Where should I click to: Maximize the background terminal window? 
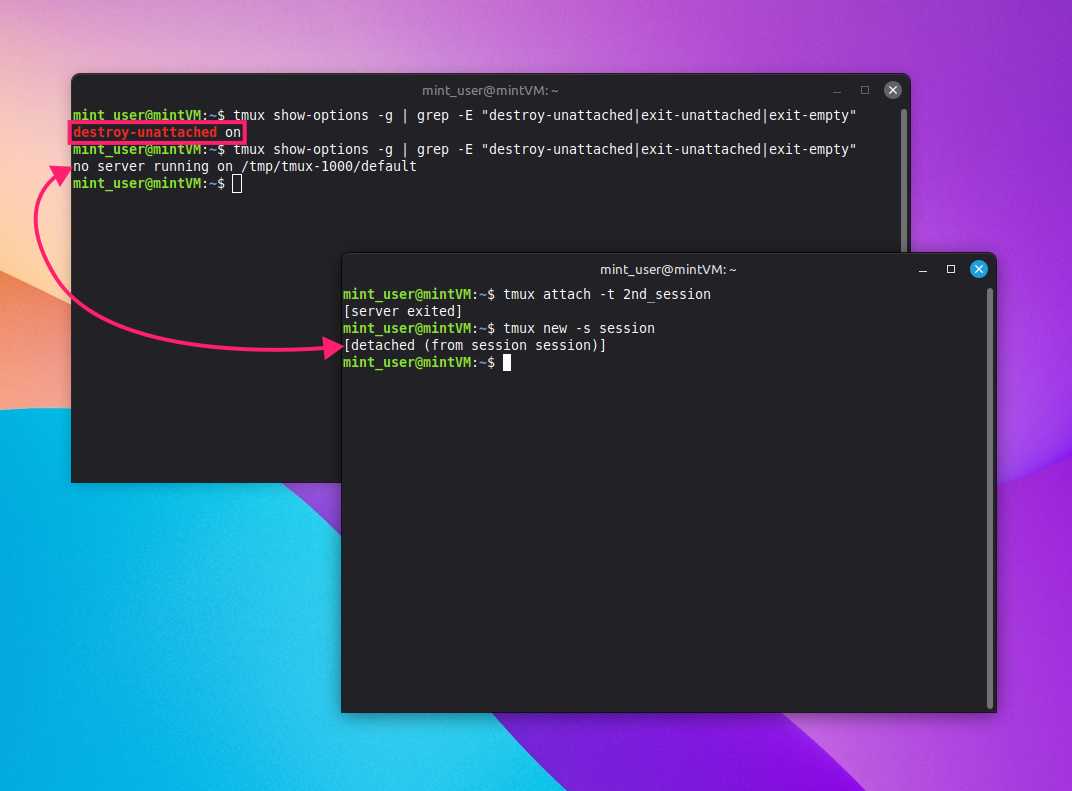coord(865,90)
